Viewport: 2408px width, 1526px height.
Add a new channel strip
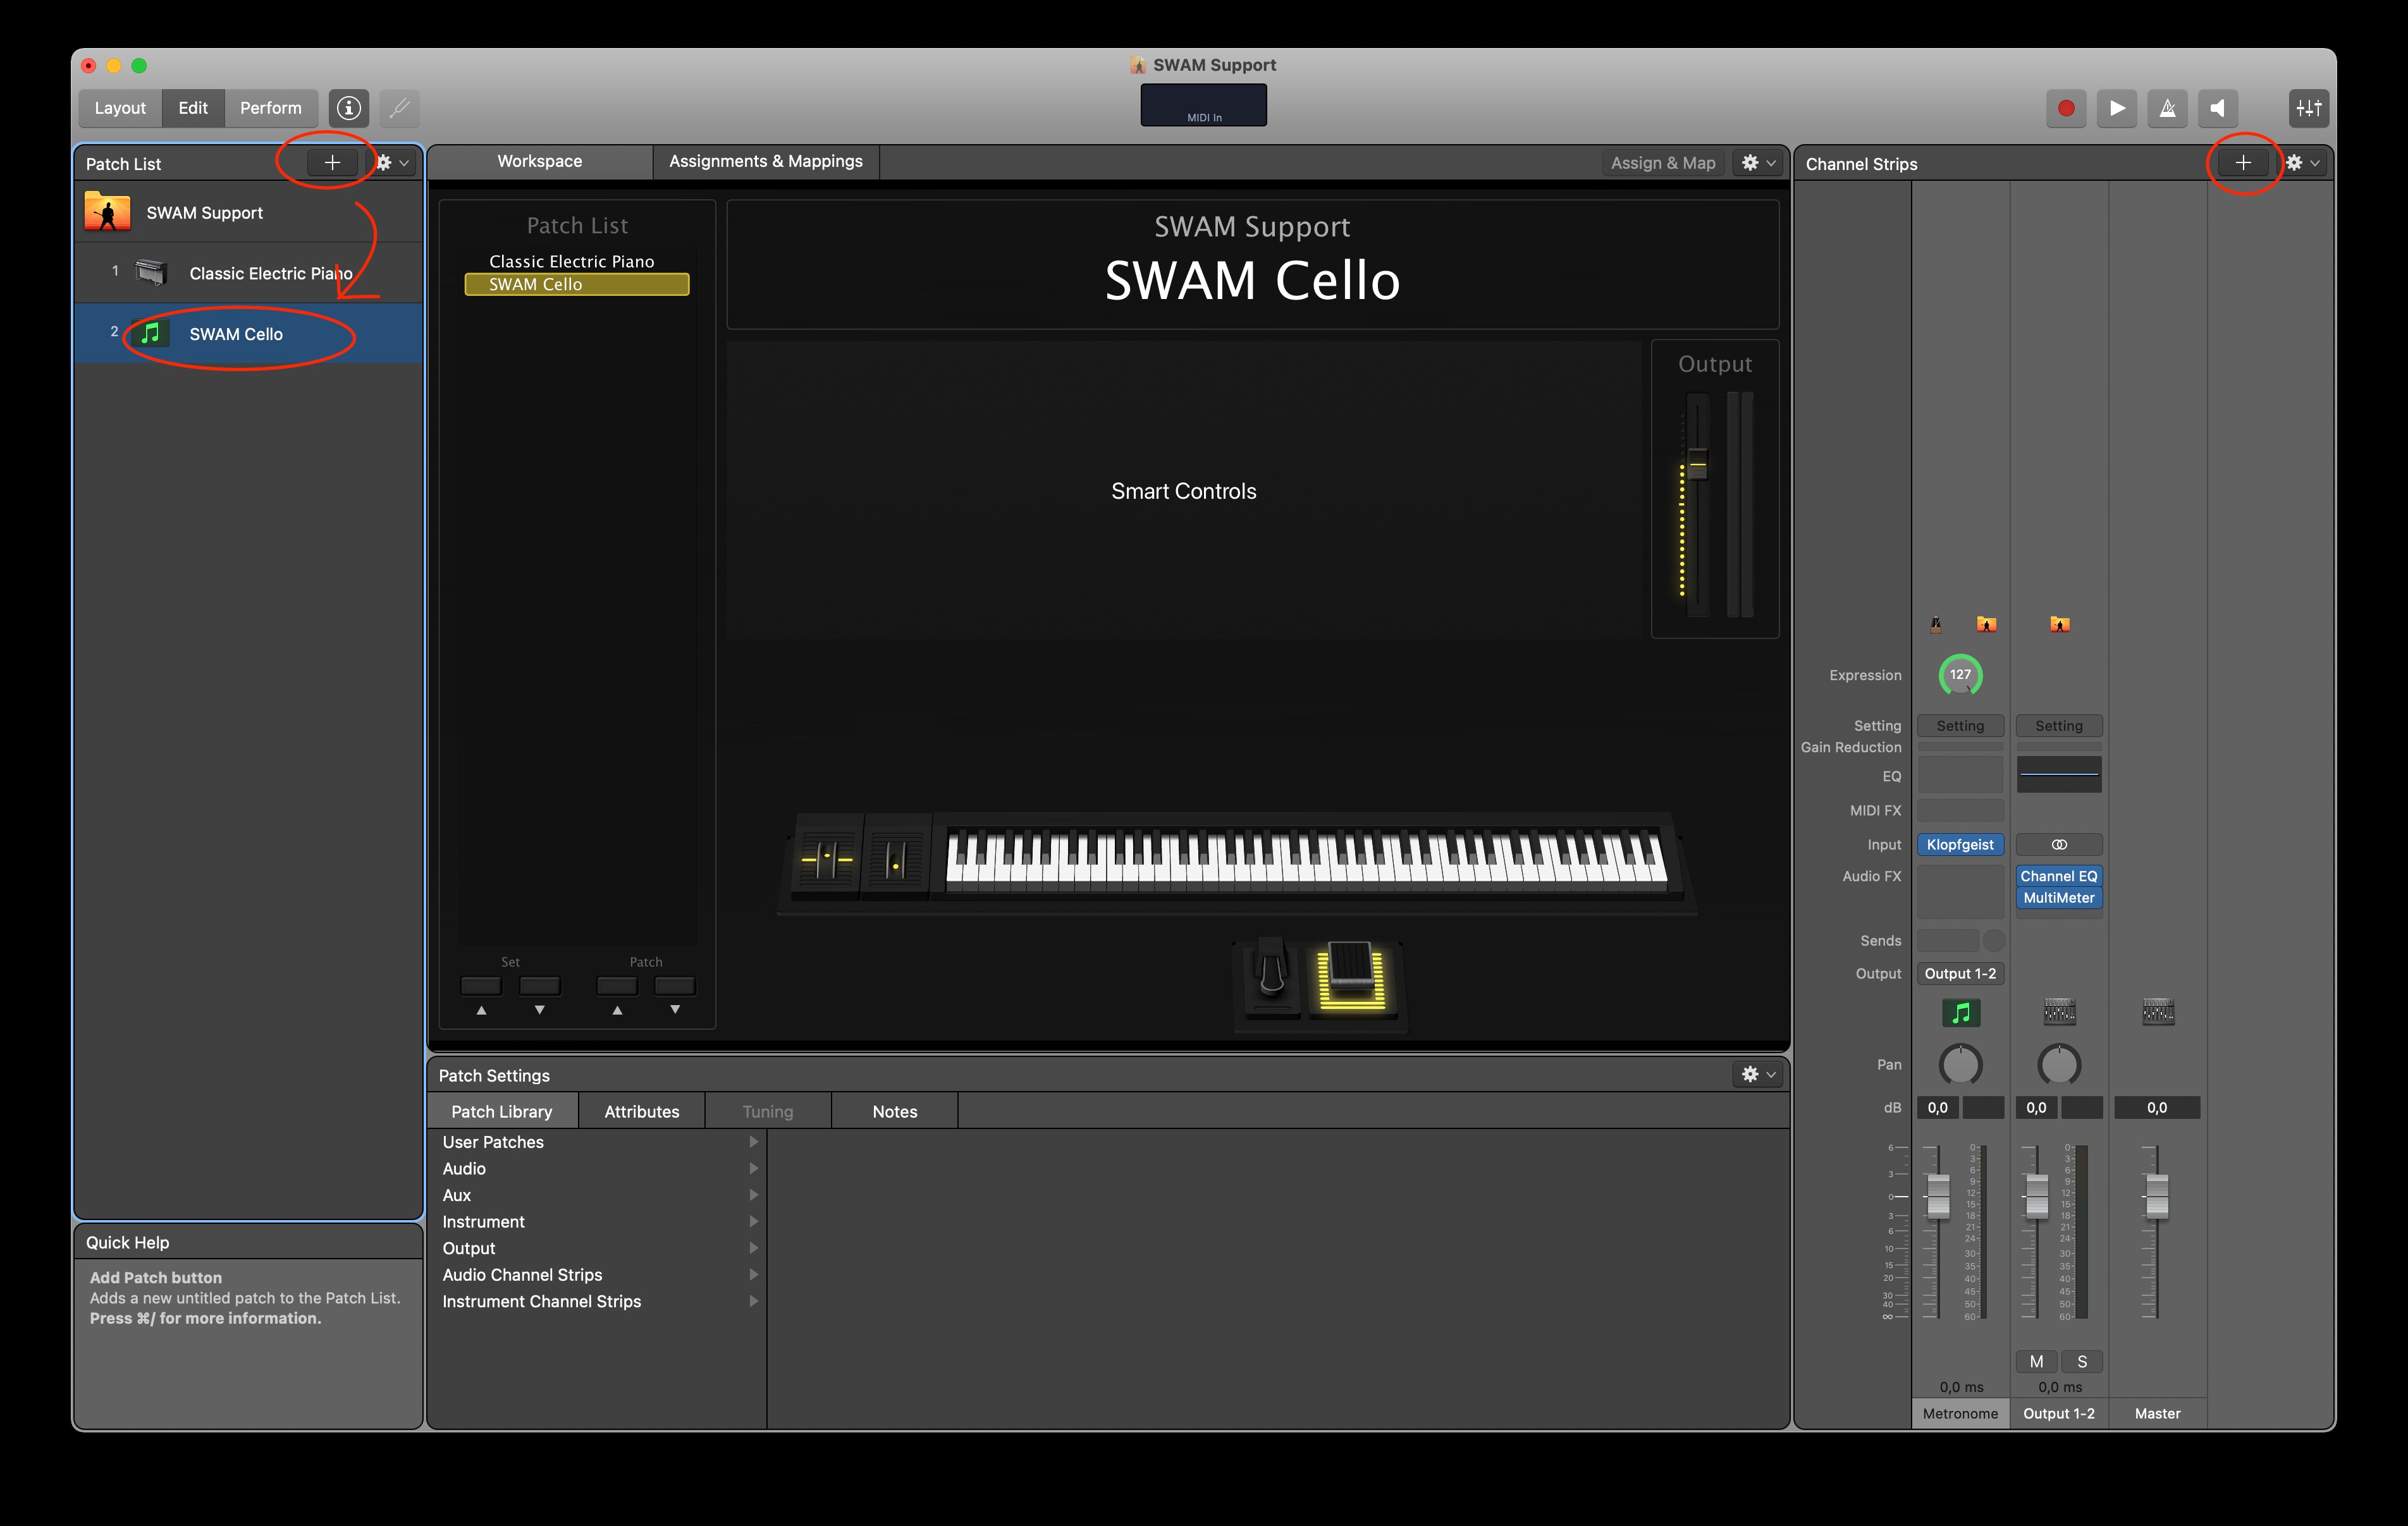[x=2243, y=163]
